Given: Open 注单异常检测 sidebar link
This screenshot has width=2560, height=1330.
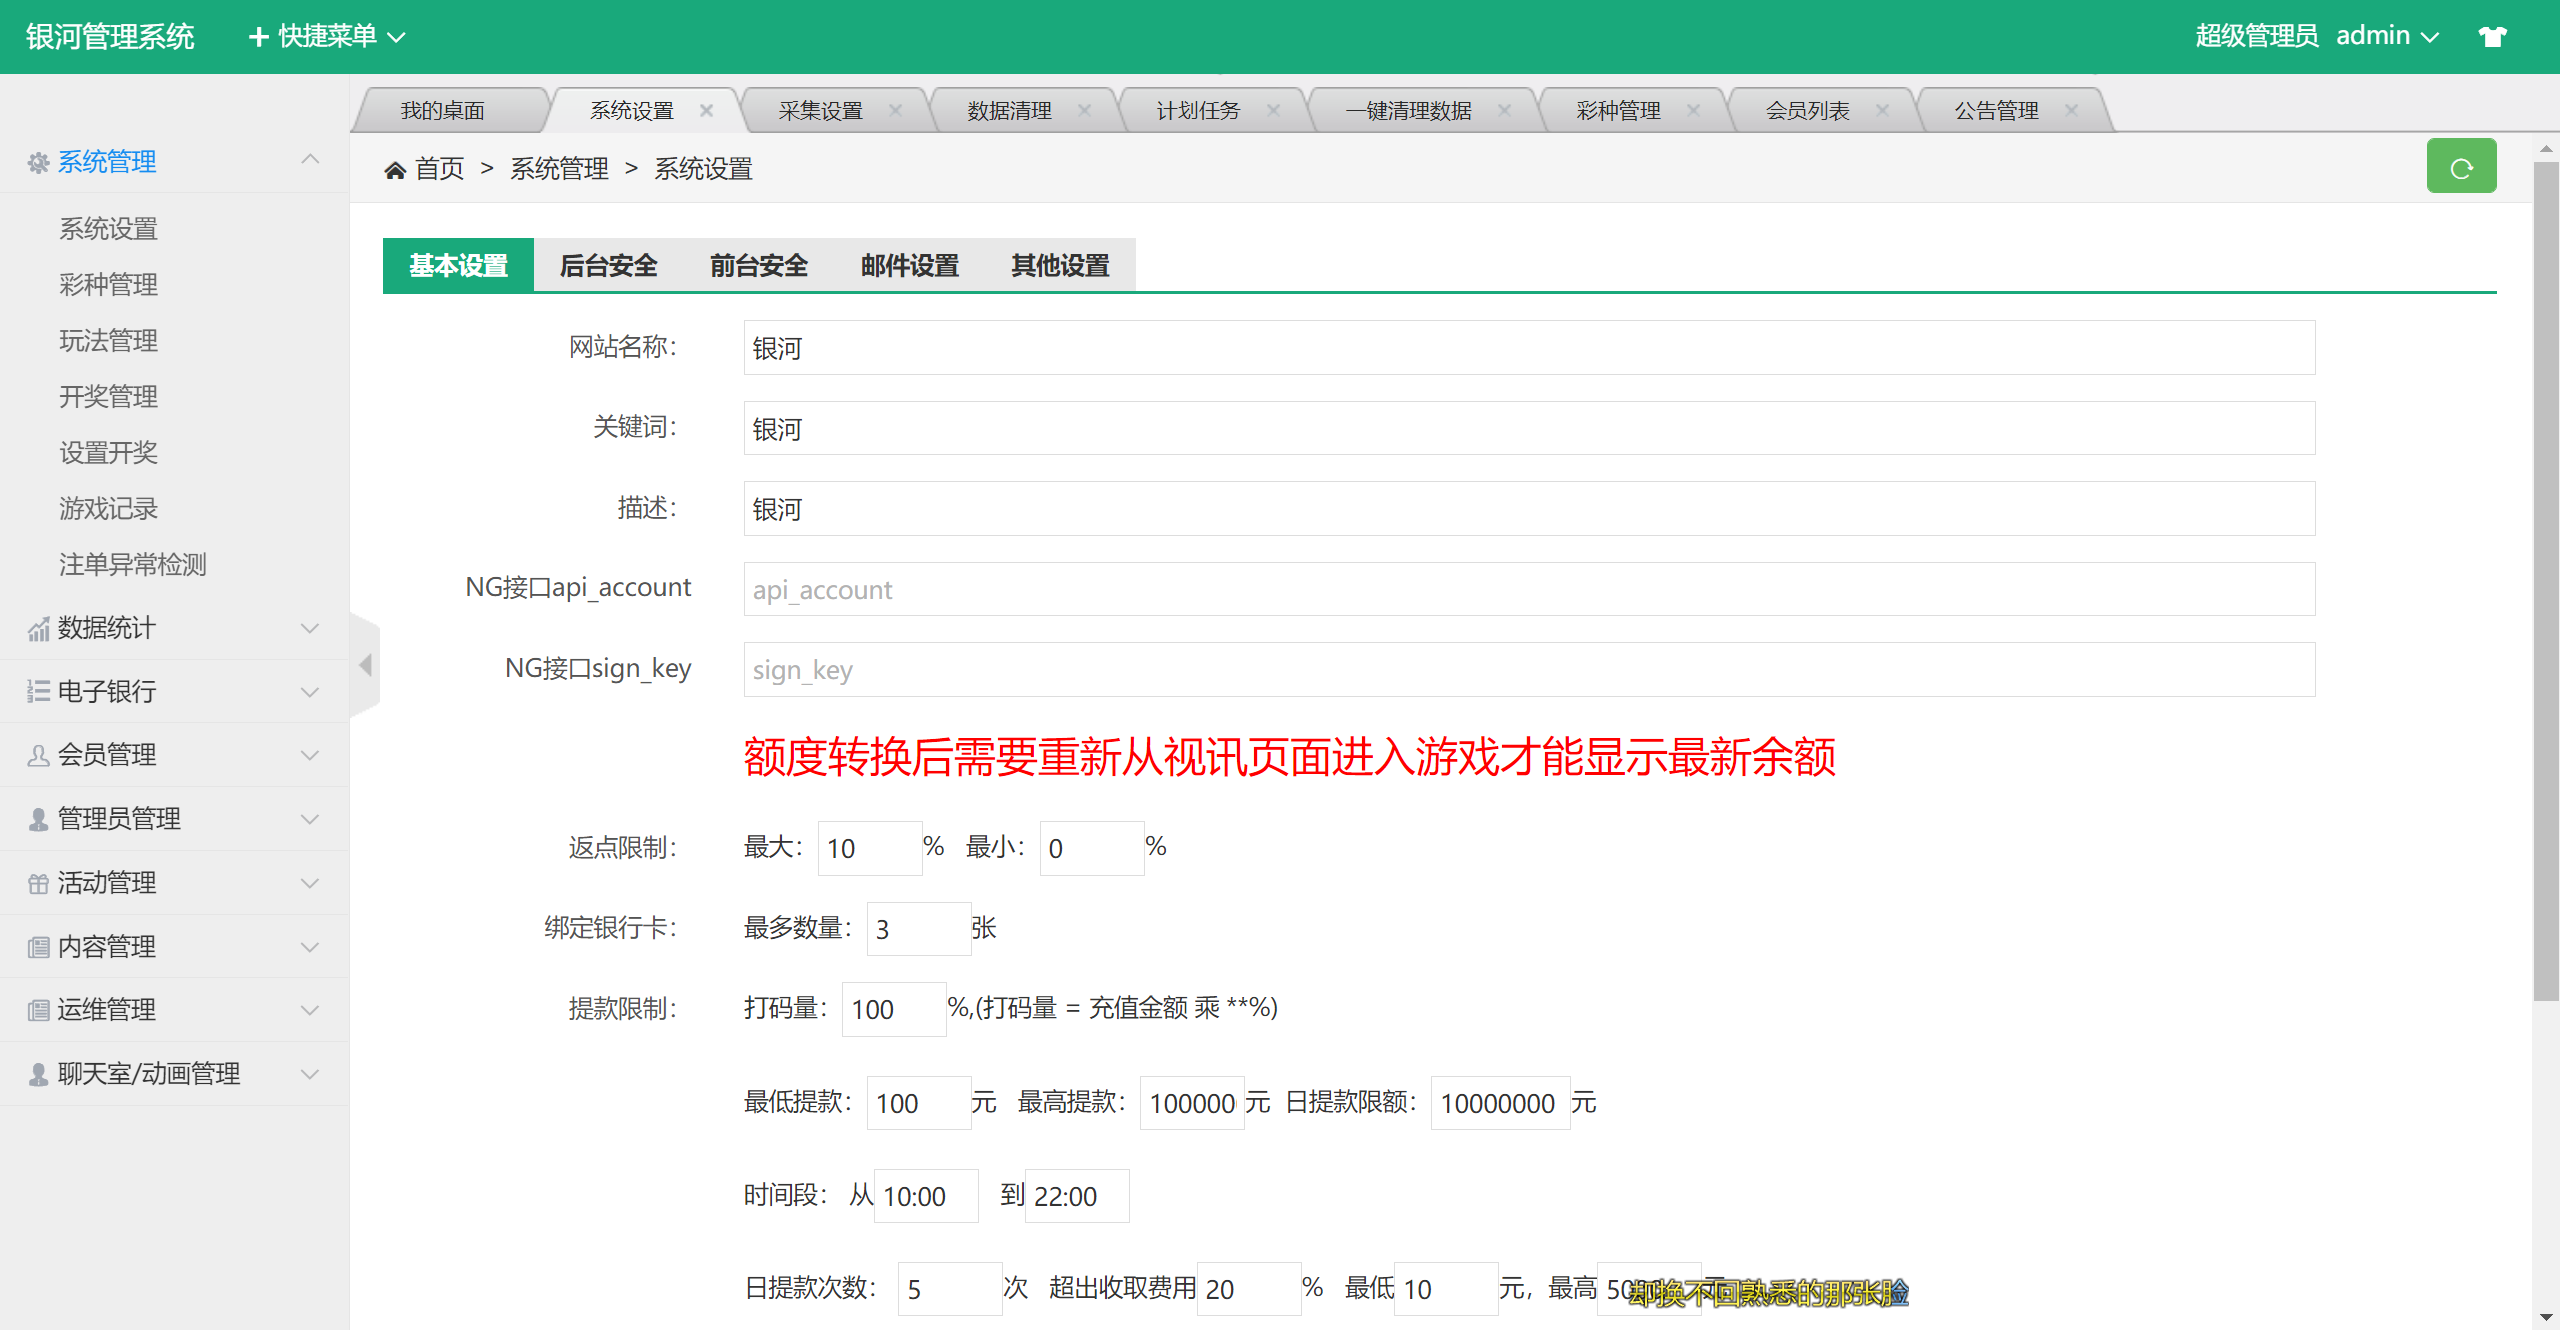Looking at the screenshot, I should [132, 565].
